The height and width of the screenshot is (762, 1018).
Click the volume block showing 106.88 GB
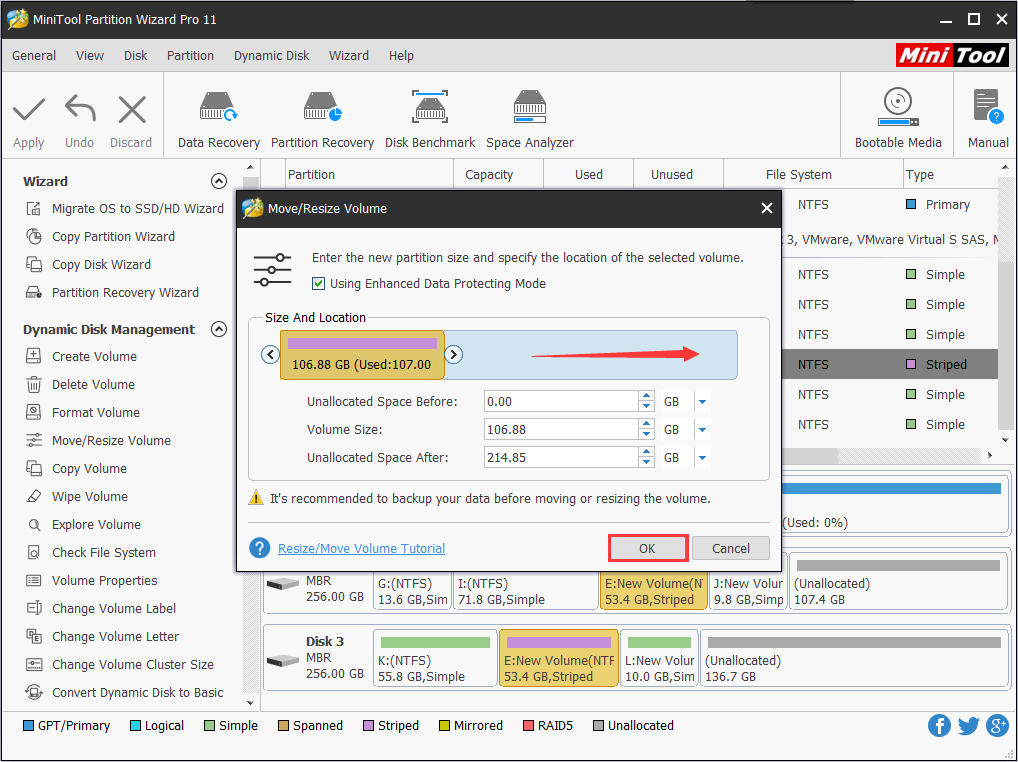coord(362,355)
